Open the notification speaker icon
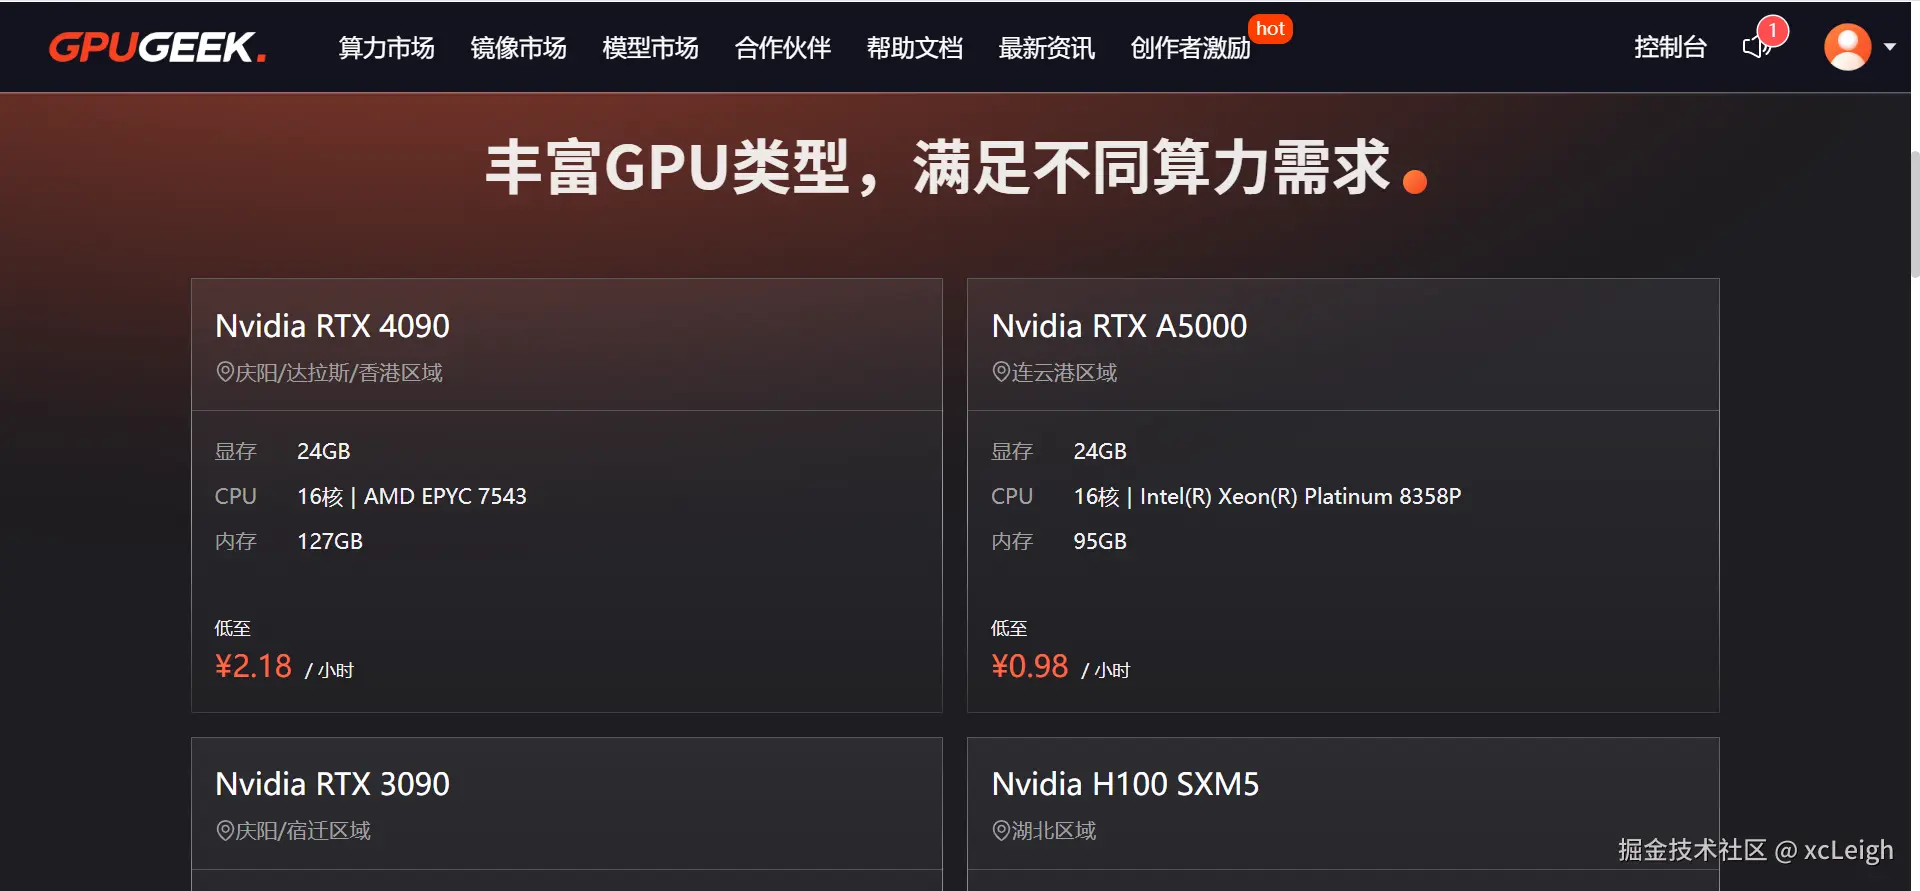The width and height of the screenshot is (1920, 891). click(x=1755, y=47)
